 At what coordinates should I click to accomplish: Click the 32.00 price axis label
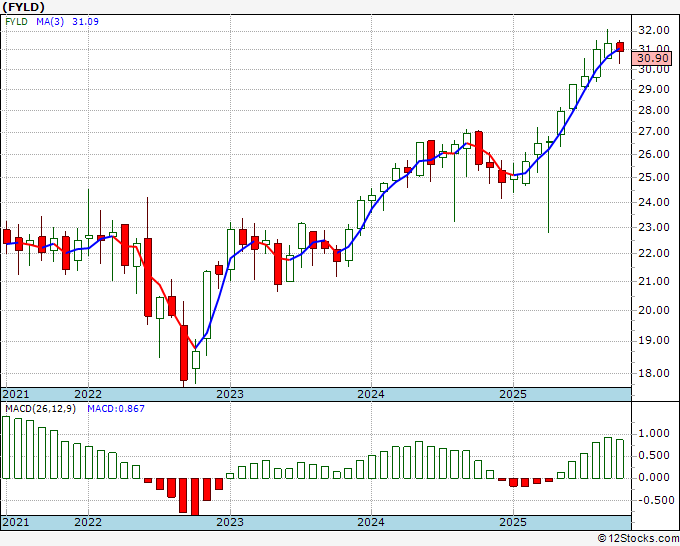coord(654,30)
